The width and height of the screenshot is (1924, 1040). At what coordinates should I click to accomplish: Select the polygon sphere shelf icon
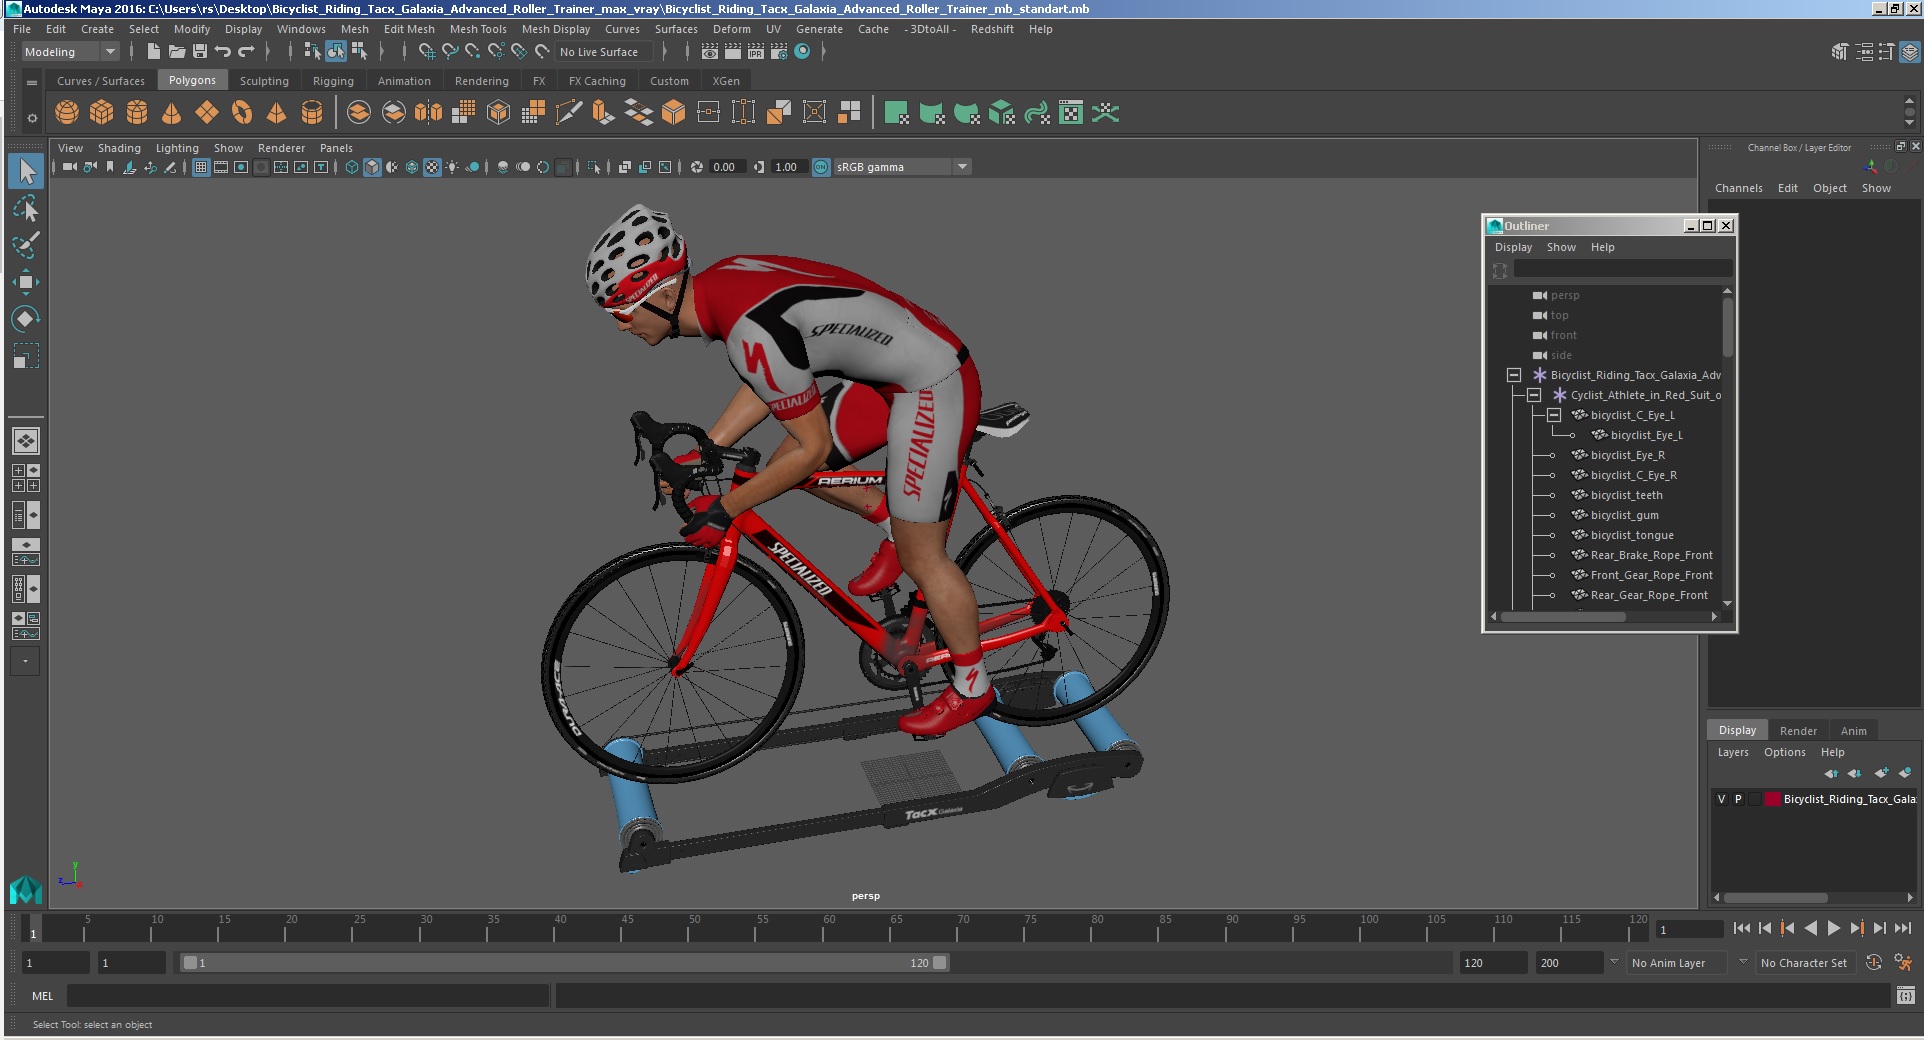pyautogui.click(x=67, y=113)
